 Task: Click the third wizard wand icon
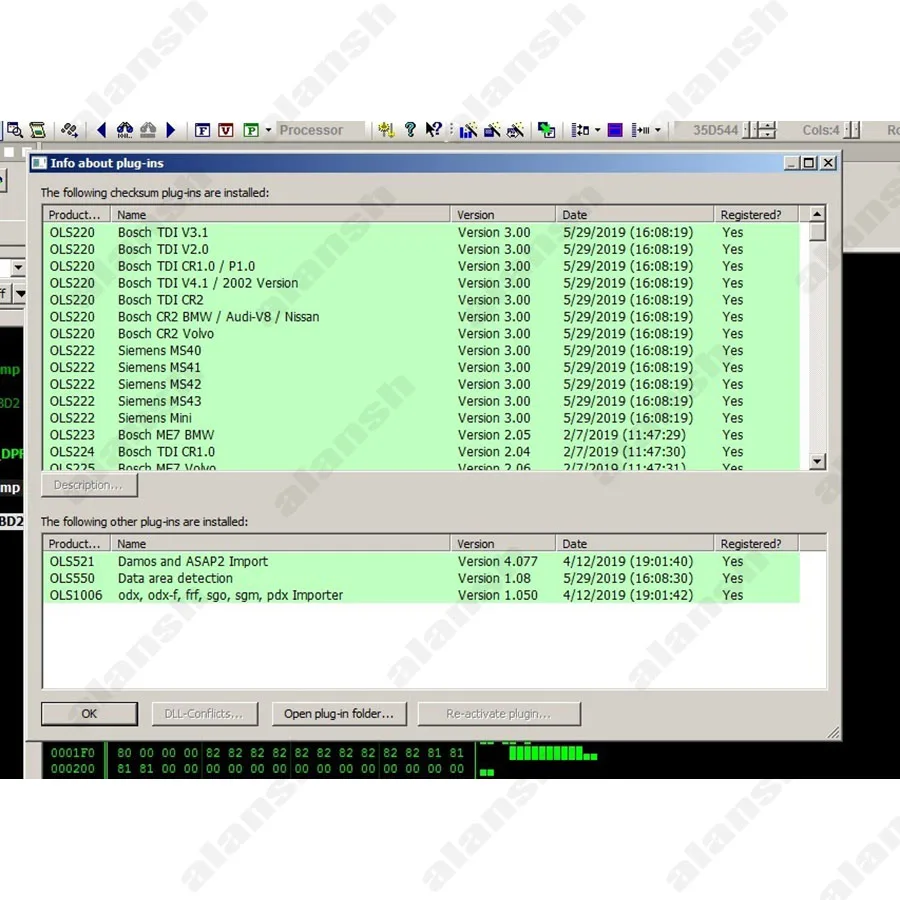tap(515, 130)
